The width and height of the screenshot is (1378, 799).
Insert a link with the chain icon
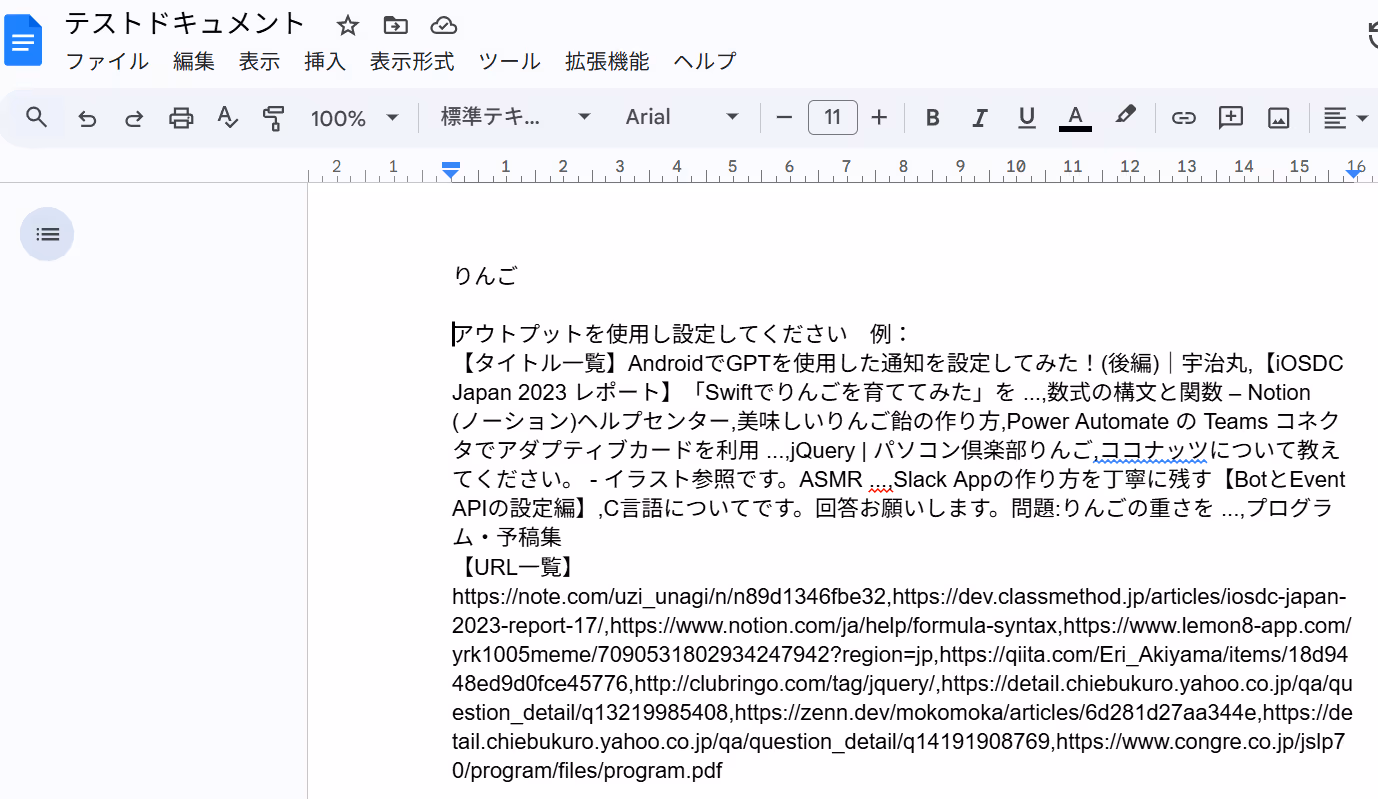pyautogui.click(x=1183, y=118)
